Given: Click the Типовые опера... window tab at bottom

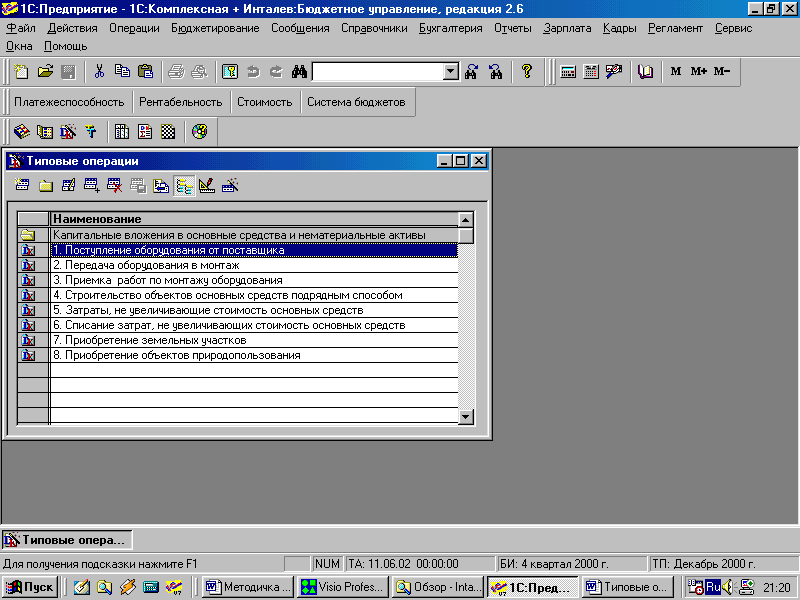Looking at the screenshot, I should 67,540.
